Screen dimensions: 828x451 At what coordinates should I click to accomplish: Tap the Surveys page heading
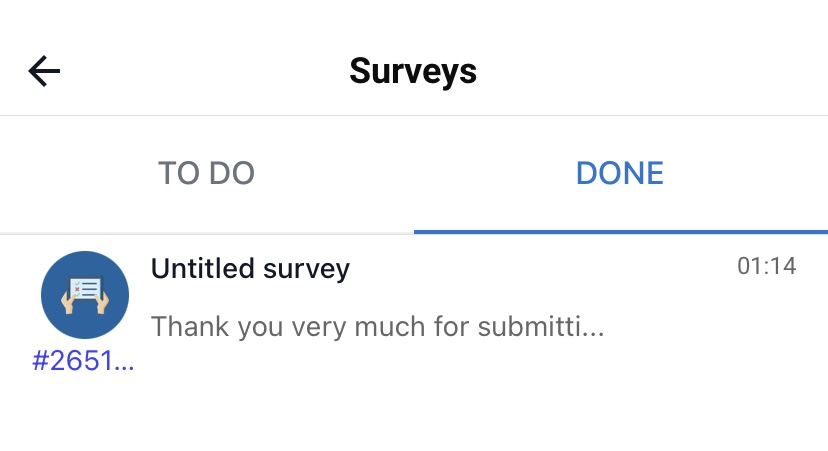pyautogui.click(x=413, y=71)
